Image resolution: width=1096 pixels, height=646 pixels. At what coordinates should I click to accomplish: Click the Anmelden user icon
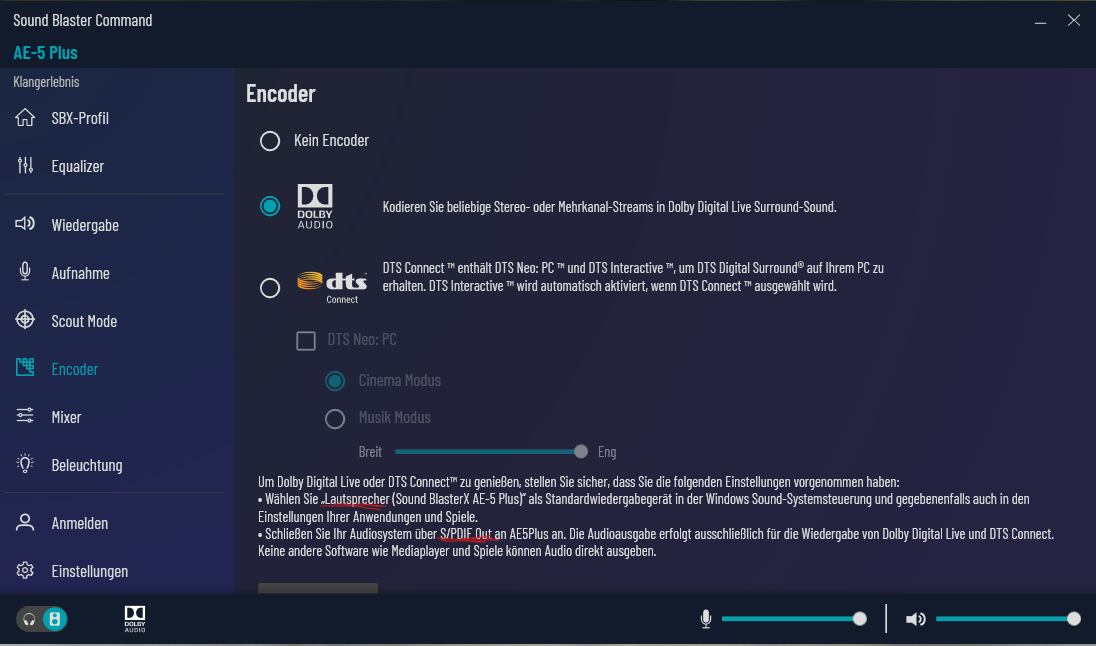pos(25,522)
